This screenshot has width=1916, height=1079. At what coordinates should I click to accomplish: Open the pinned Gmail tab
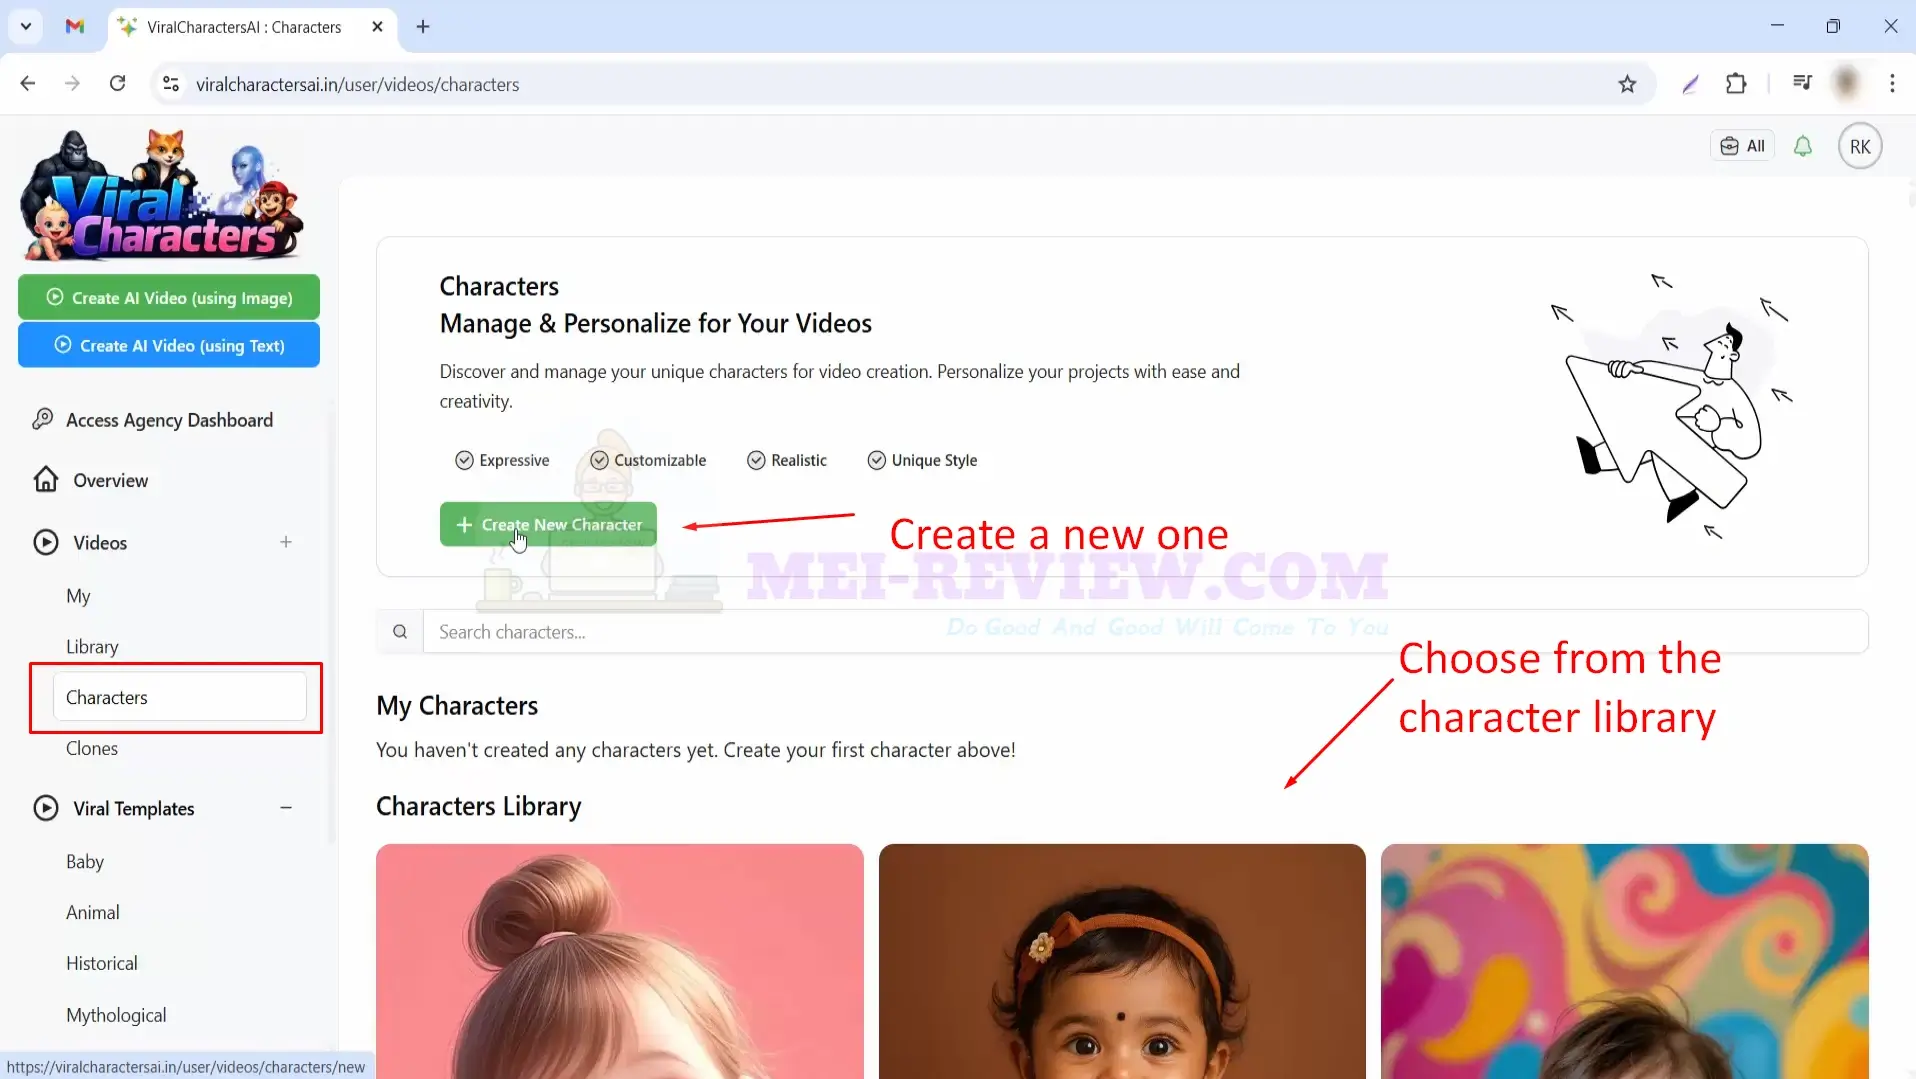coord(75,27)
